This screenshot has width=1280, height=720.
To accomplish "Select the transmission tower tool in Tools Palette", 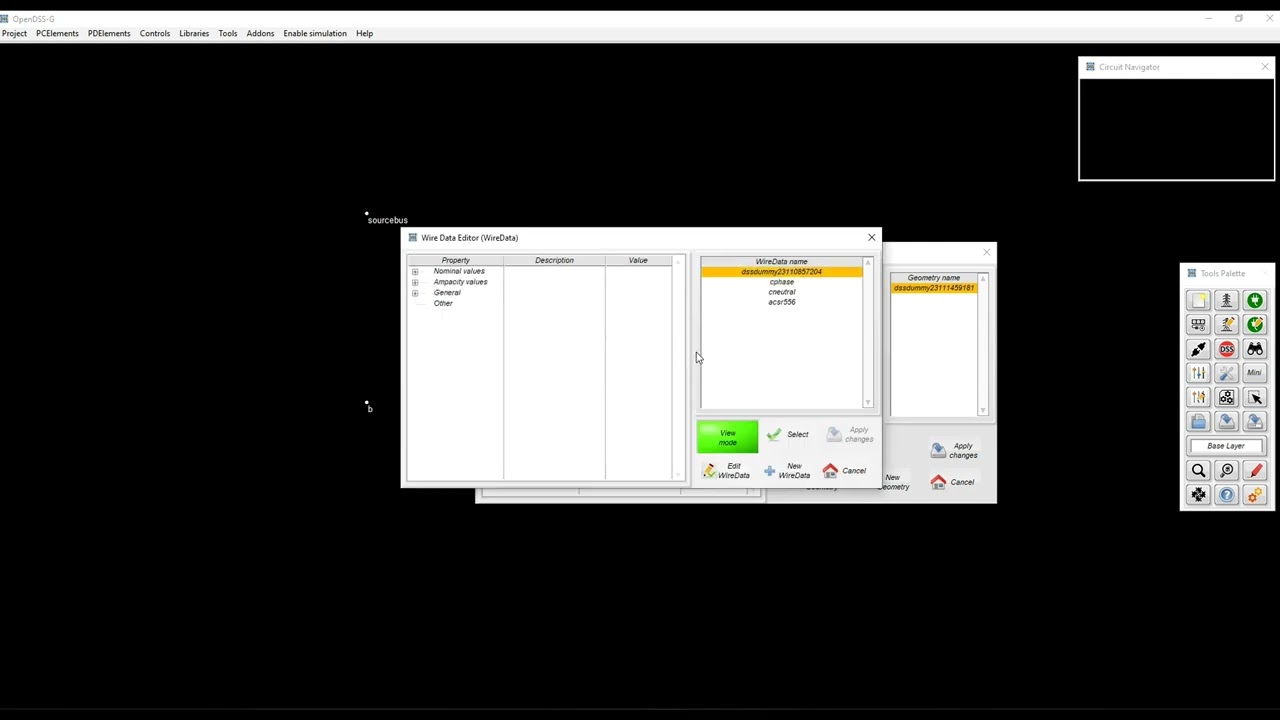I will pos(1226,300).
